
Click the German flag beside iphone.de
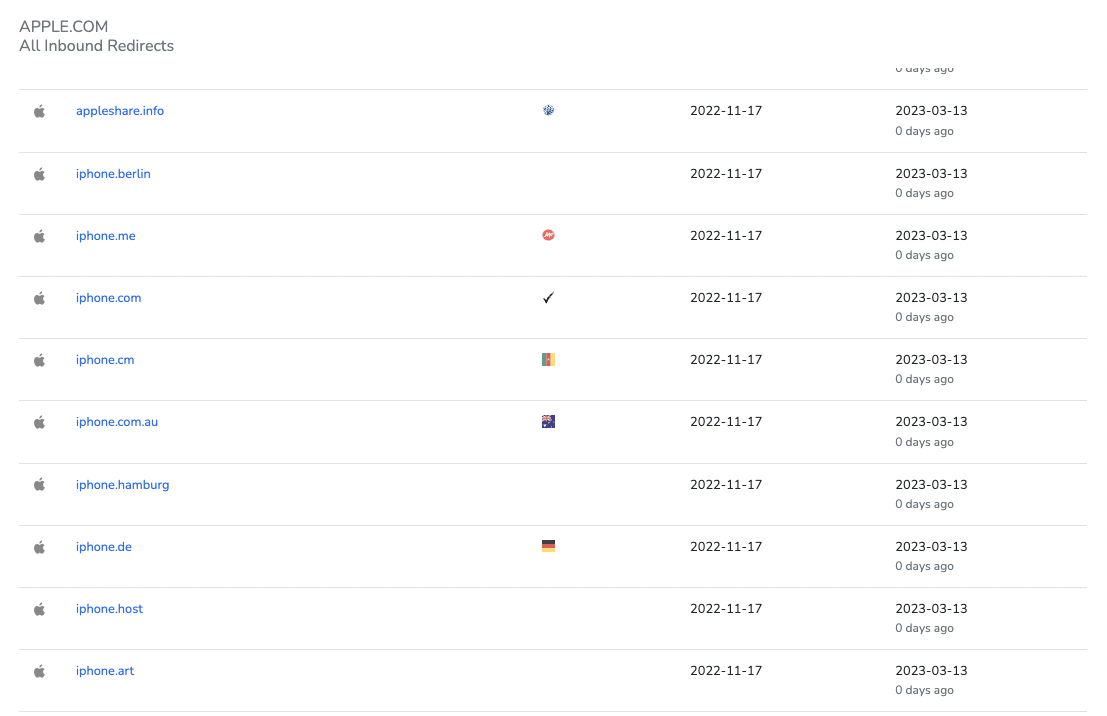548,547
